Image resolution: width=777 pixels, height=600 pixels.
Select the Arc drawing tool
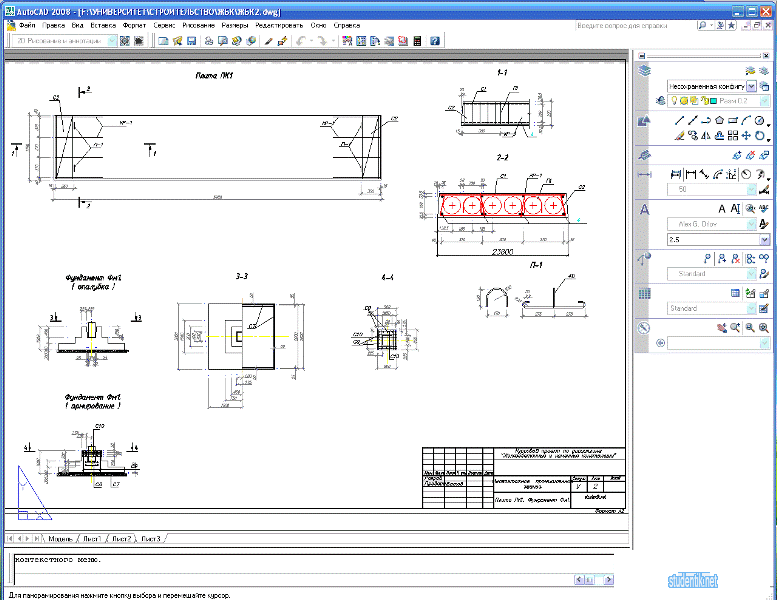[746, 120]
